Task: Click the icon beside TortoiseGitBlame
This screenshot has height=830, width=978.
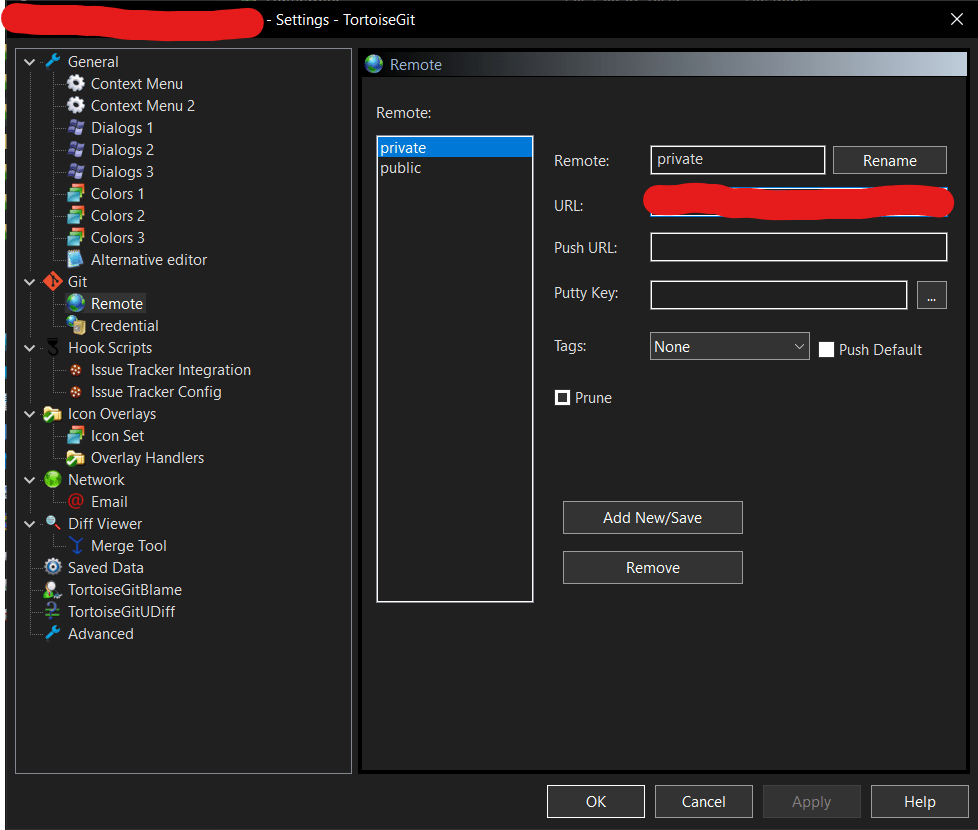Action: pyautogui.click(x=53, y=589)
